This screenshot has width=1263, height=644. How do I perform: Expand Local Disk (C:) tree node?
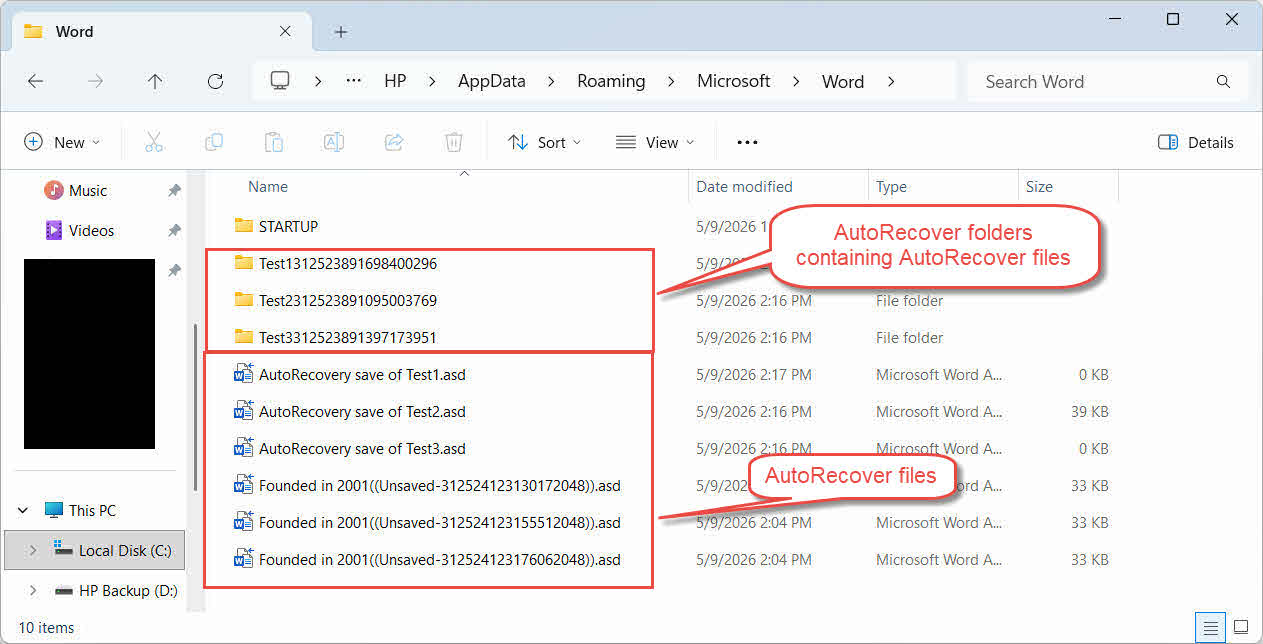coord(33,550)
